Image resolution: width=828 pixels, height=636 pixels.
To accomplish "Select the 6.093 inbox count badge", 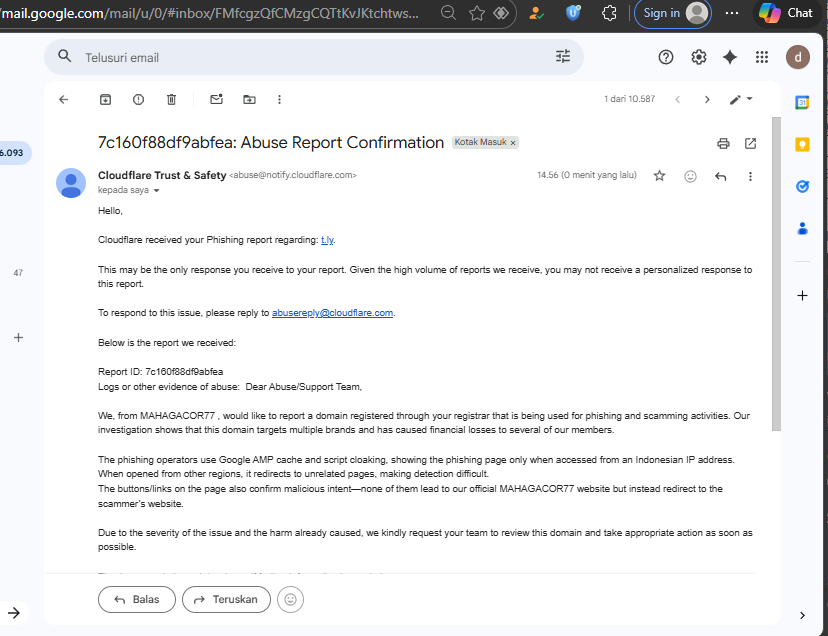I will click(x=14, y=153).
